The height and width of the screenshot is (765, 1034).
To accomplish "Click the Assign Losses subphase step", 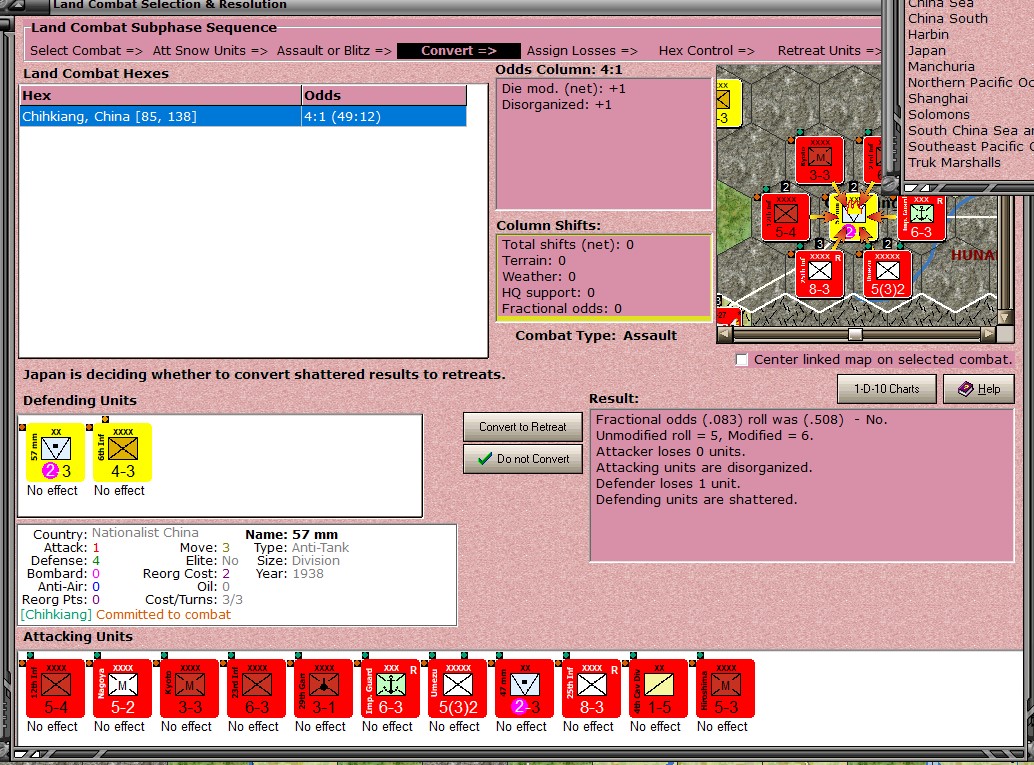I will point(582,51).
